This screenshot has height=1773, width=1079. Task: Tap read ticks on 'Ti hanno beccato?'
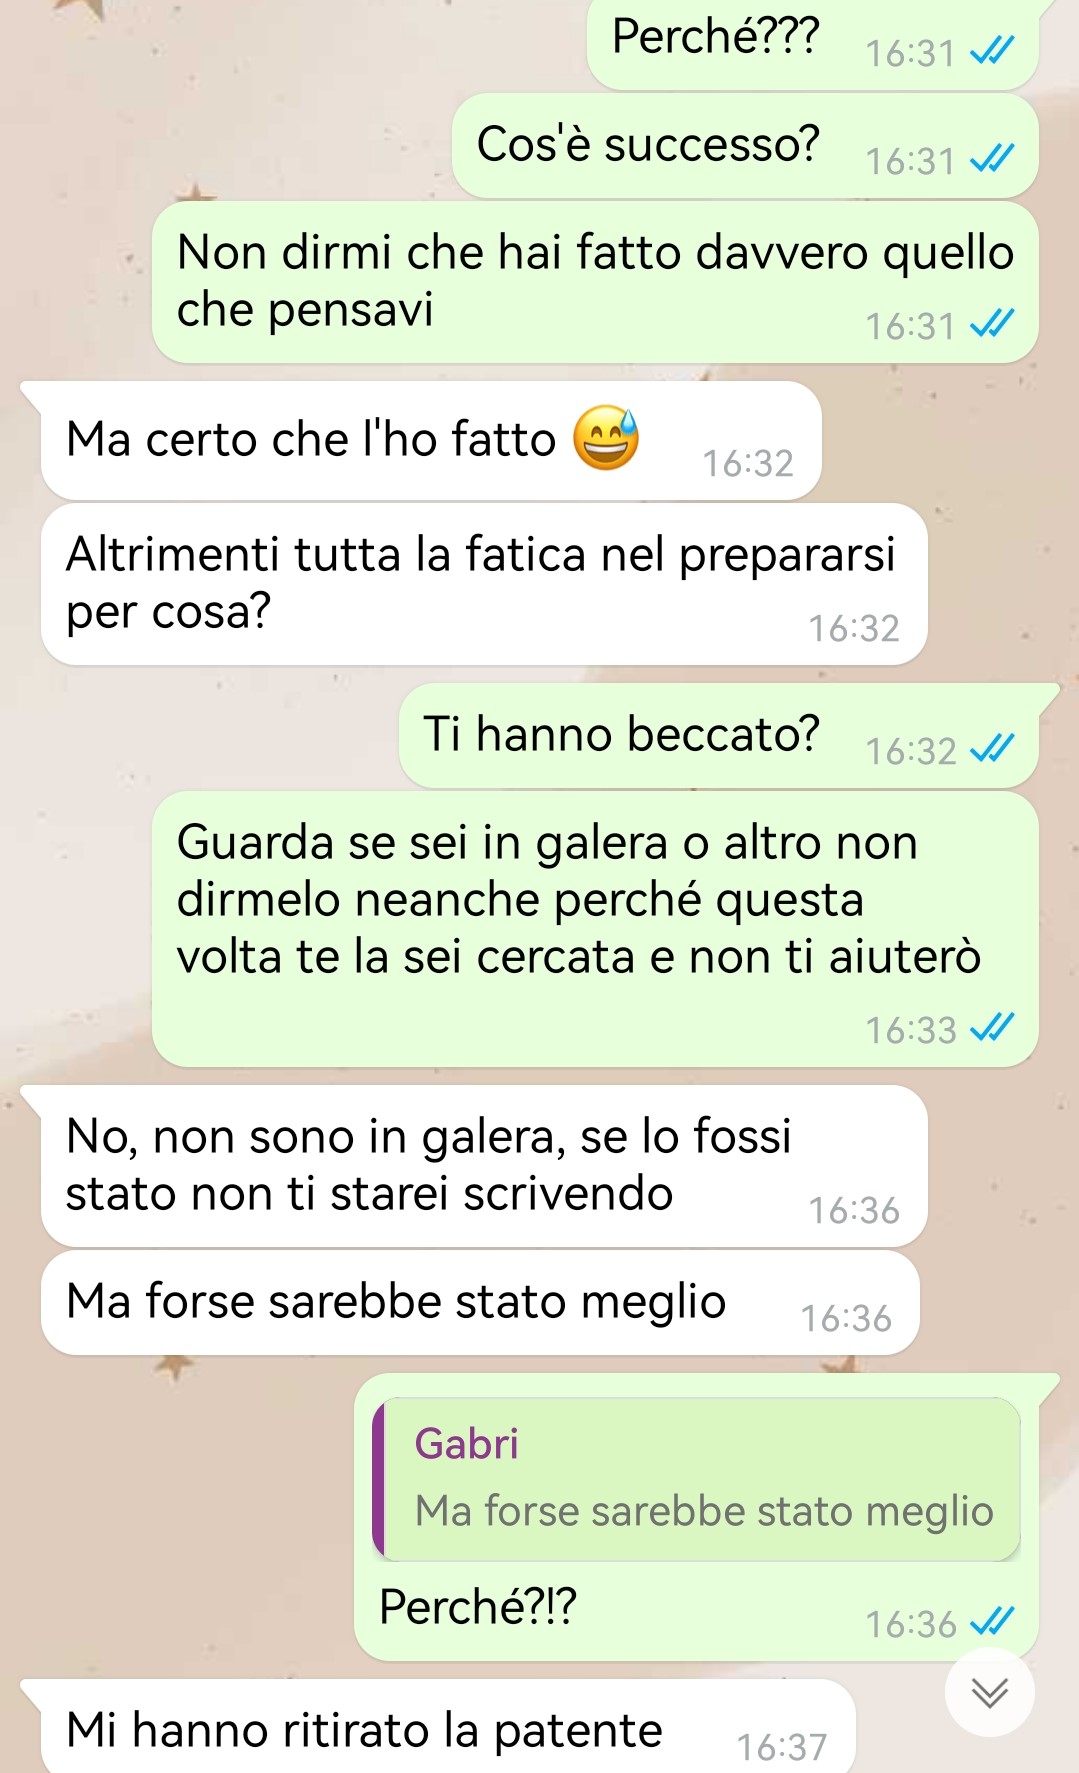tap(992, 748)
